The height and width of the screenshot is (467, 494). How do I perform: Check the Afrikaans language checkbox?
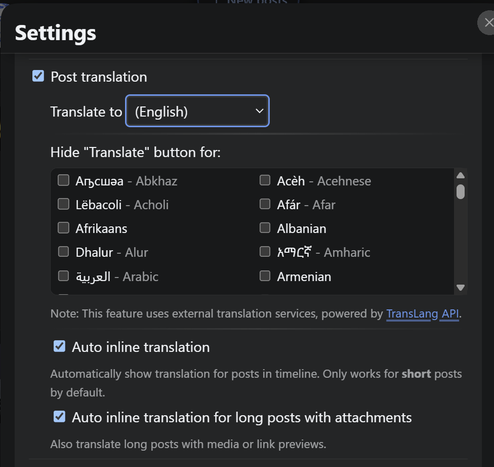(63, 228)
